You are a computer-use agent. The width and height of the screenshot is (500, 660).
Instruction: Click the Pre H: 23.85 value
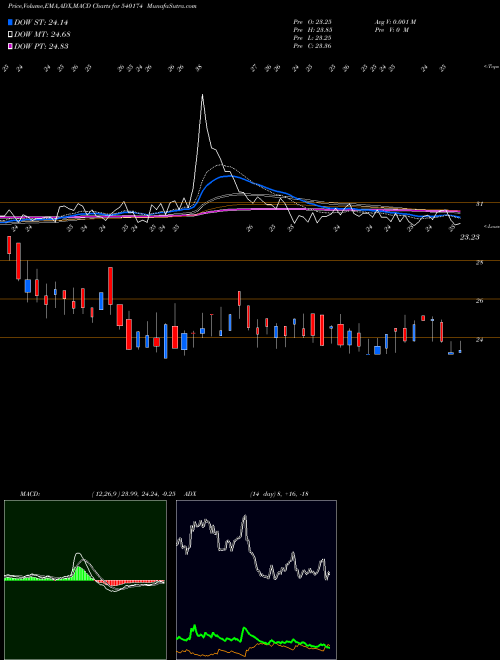tap(312, 30)
